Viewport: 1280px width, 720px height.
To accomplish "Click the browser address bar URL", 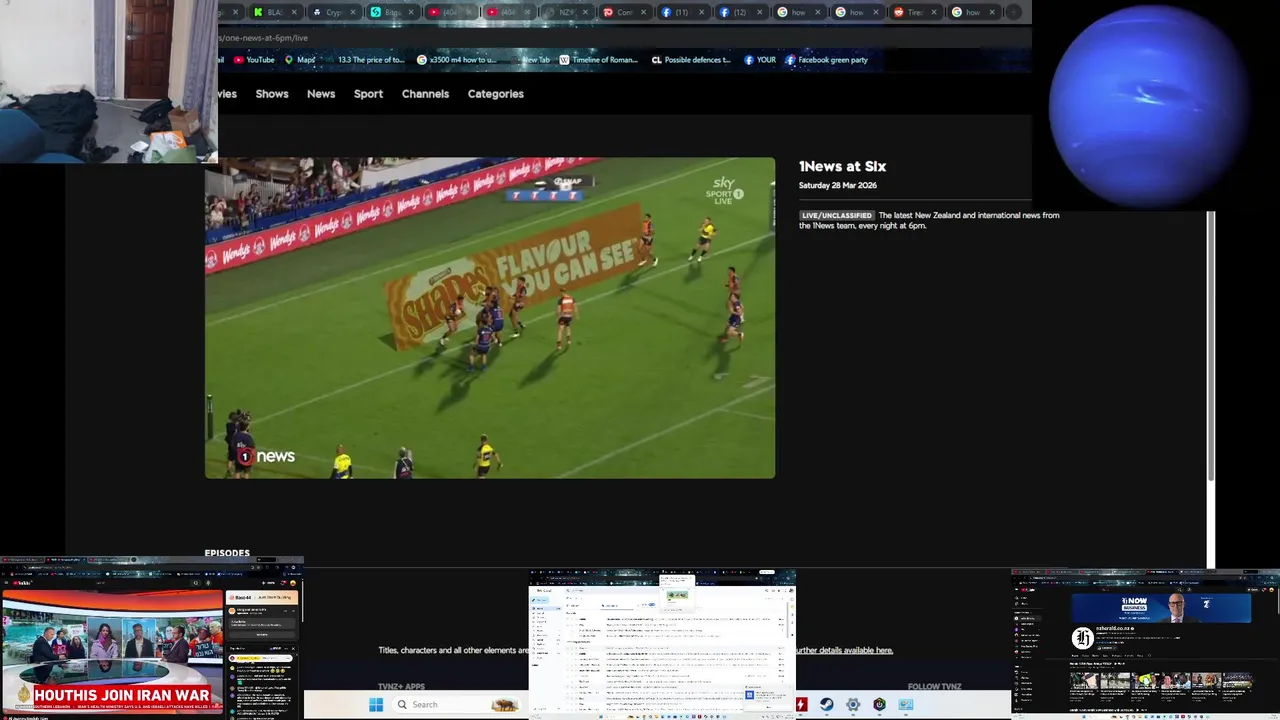I will pyautogui.click(x=264, y=38).
